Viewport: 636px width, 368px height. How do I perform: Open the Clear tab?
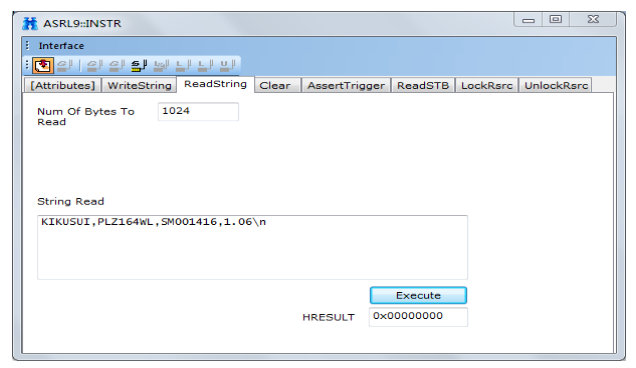(x=277, y=86)
